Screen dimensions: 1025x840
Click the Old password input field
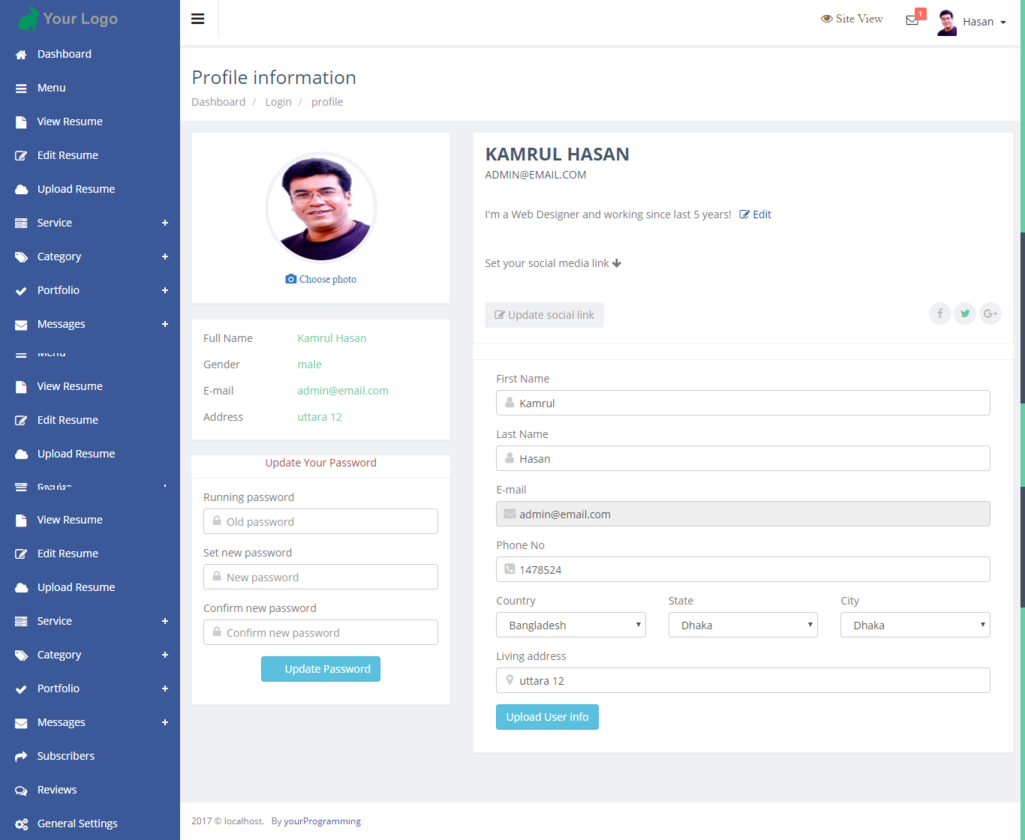[321, 522]
